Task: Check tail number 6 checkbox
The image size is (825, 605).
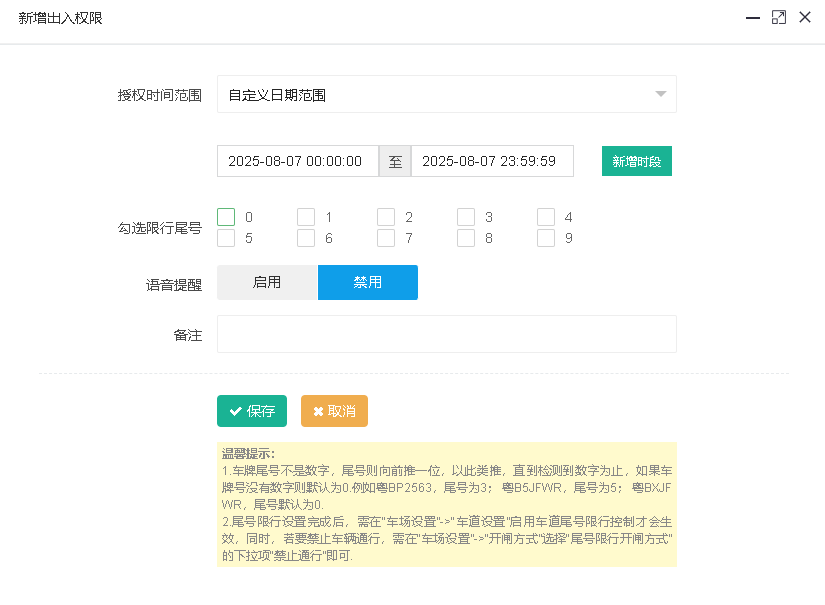Action: pos(306,238)
